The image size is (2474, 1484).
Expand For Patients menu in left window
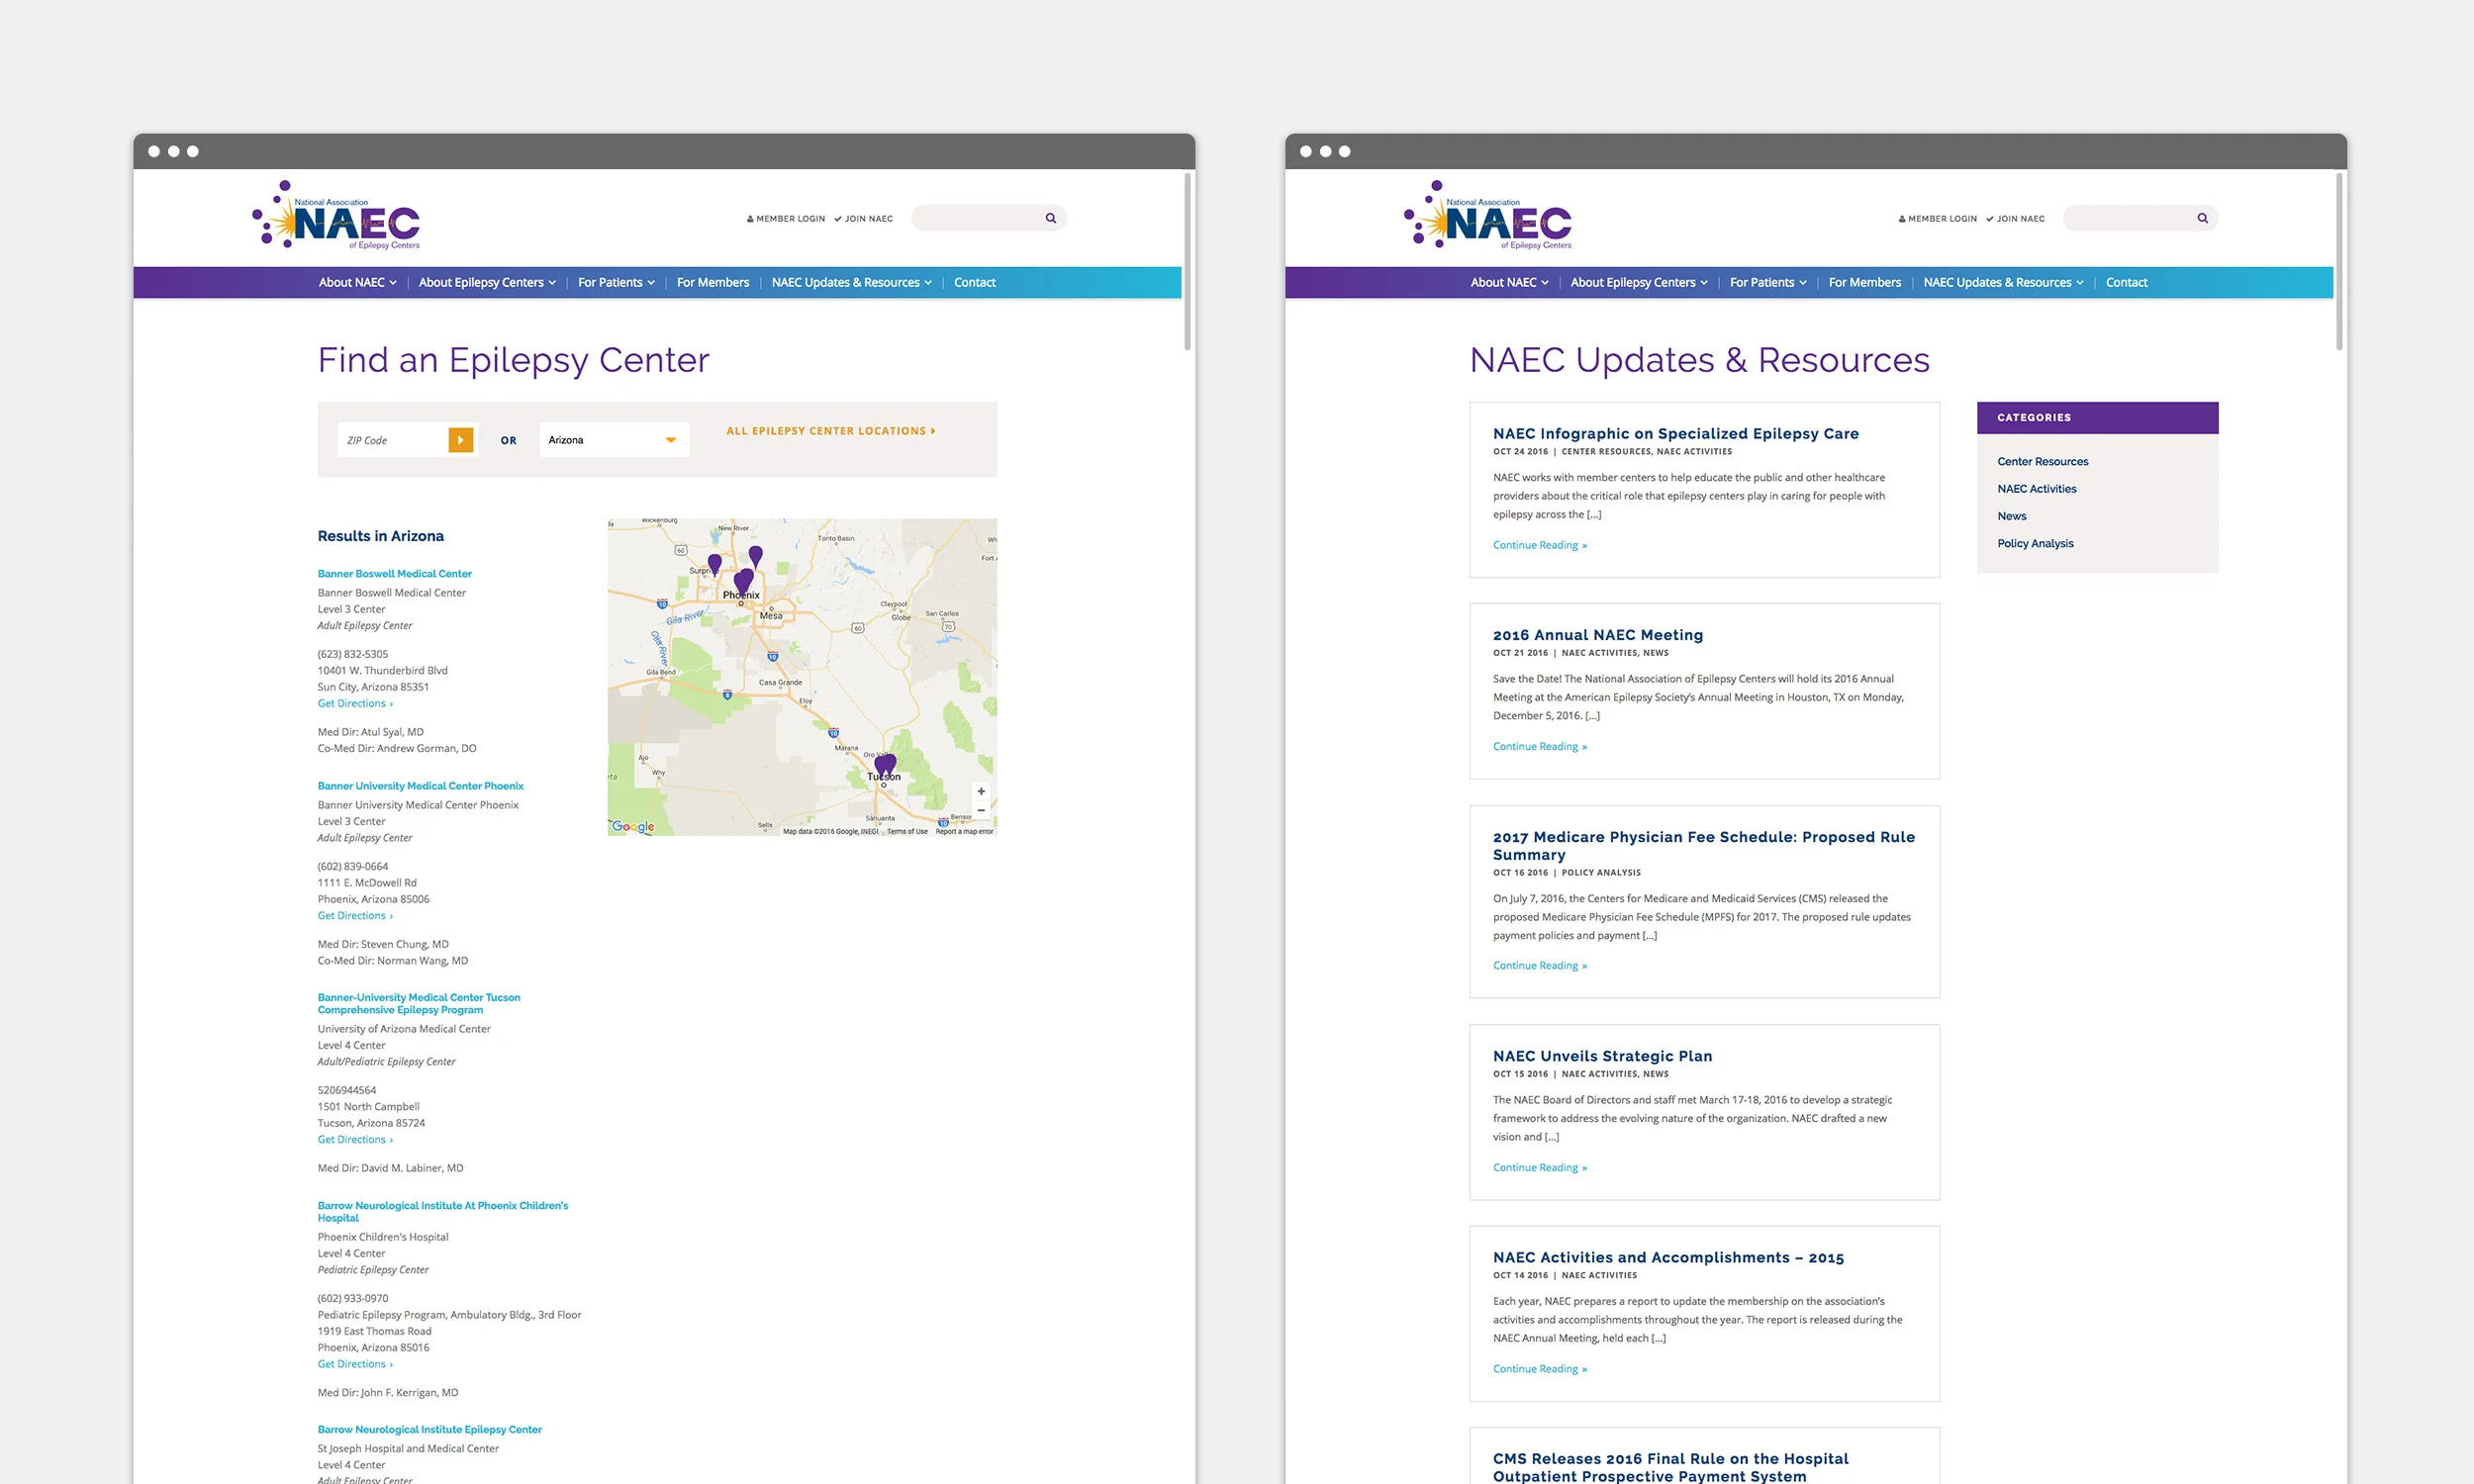[616, 282]
